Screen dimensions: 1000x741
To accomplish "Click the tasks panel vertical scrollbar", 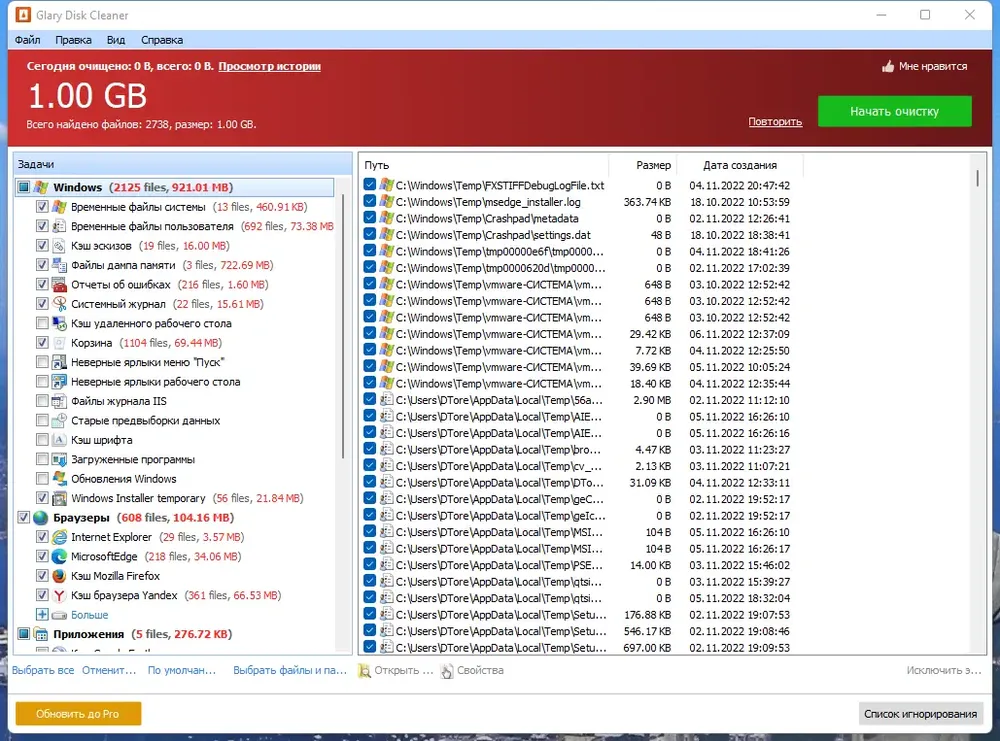I will [x=343, y=326].
